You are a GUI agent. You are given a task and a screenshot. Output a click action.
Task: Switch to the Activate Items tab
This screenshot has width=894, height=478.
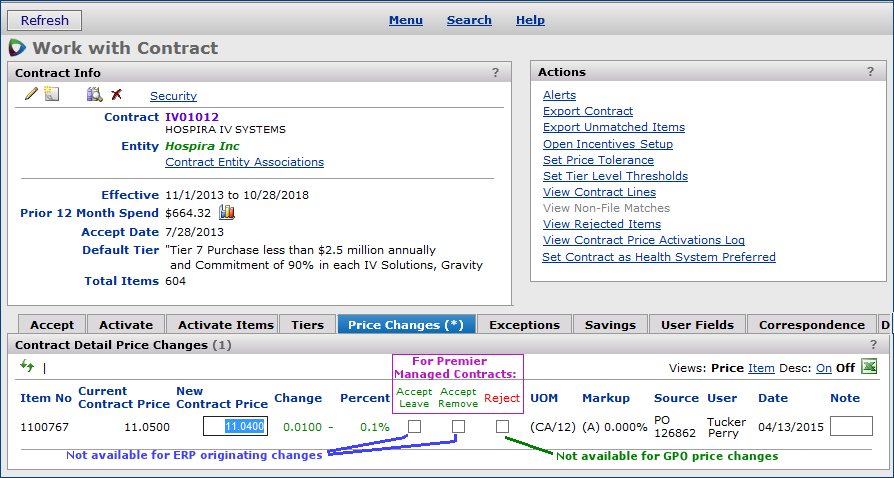225,324
